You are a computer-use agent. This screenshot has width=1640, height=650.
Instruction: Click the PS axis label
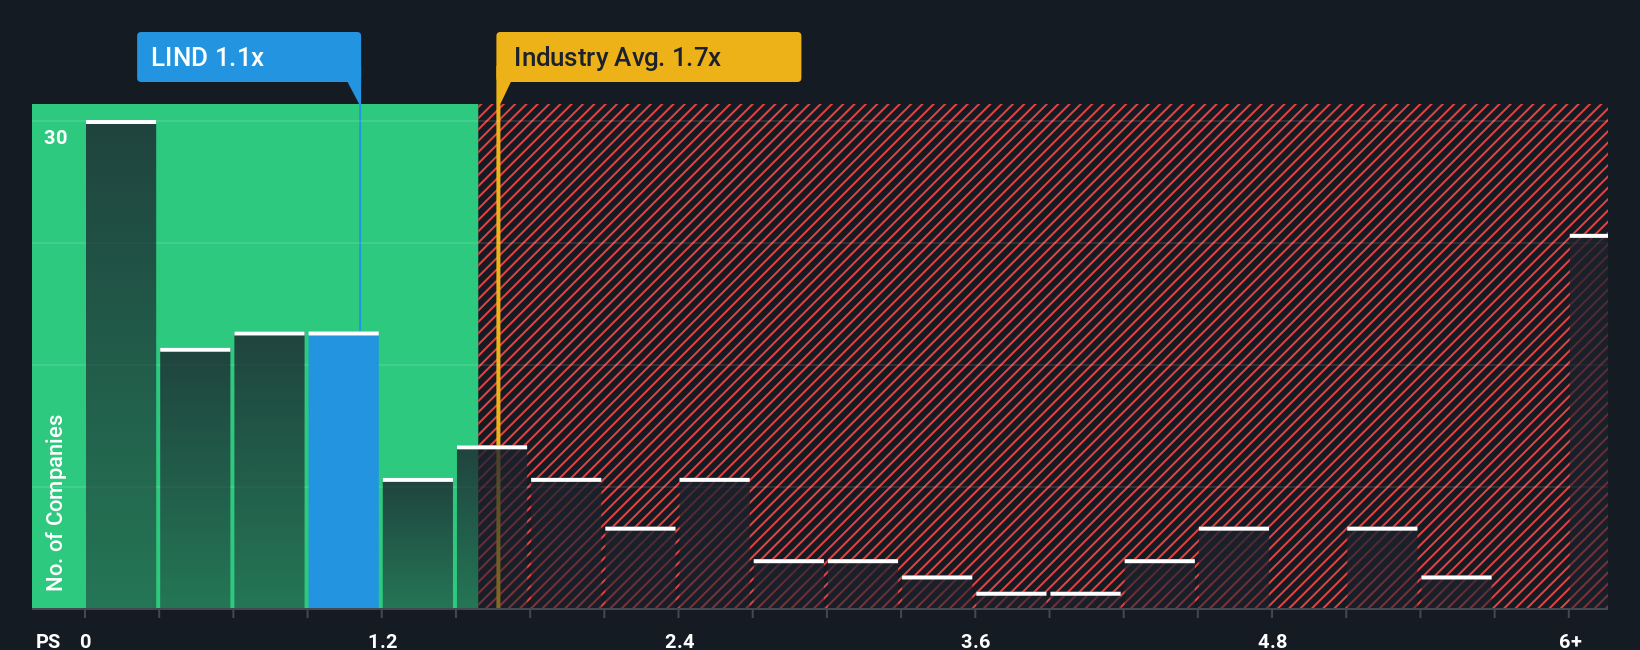(48, 640)
